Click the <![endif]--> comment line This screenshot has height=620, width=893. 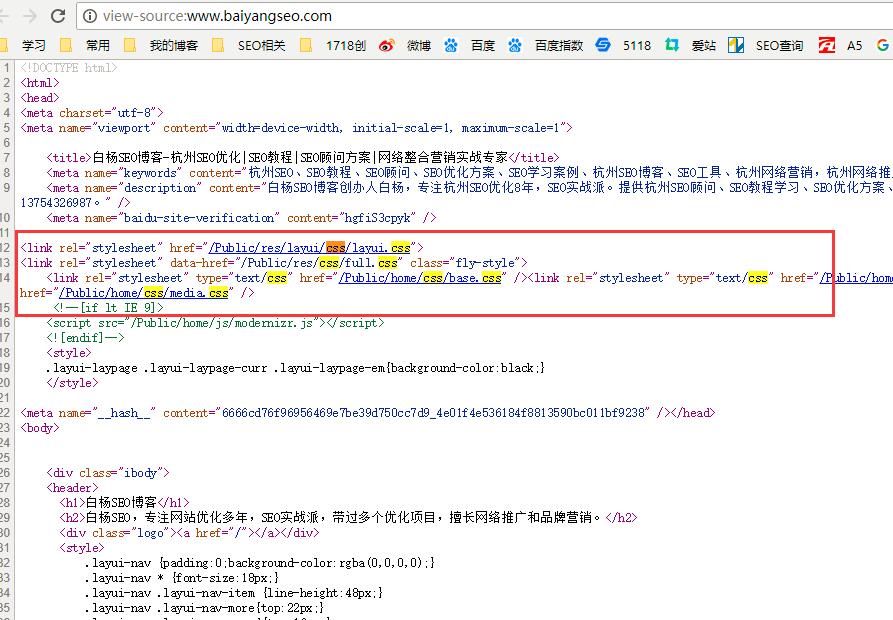(85, 338)
